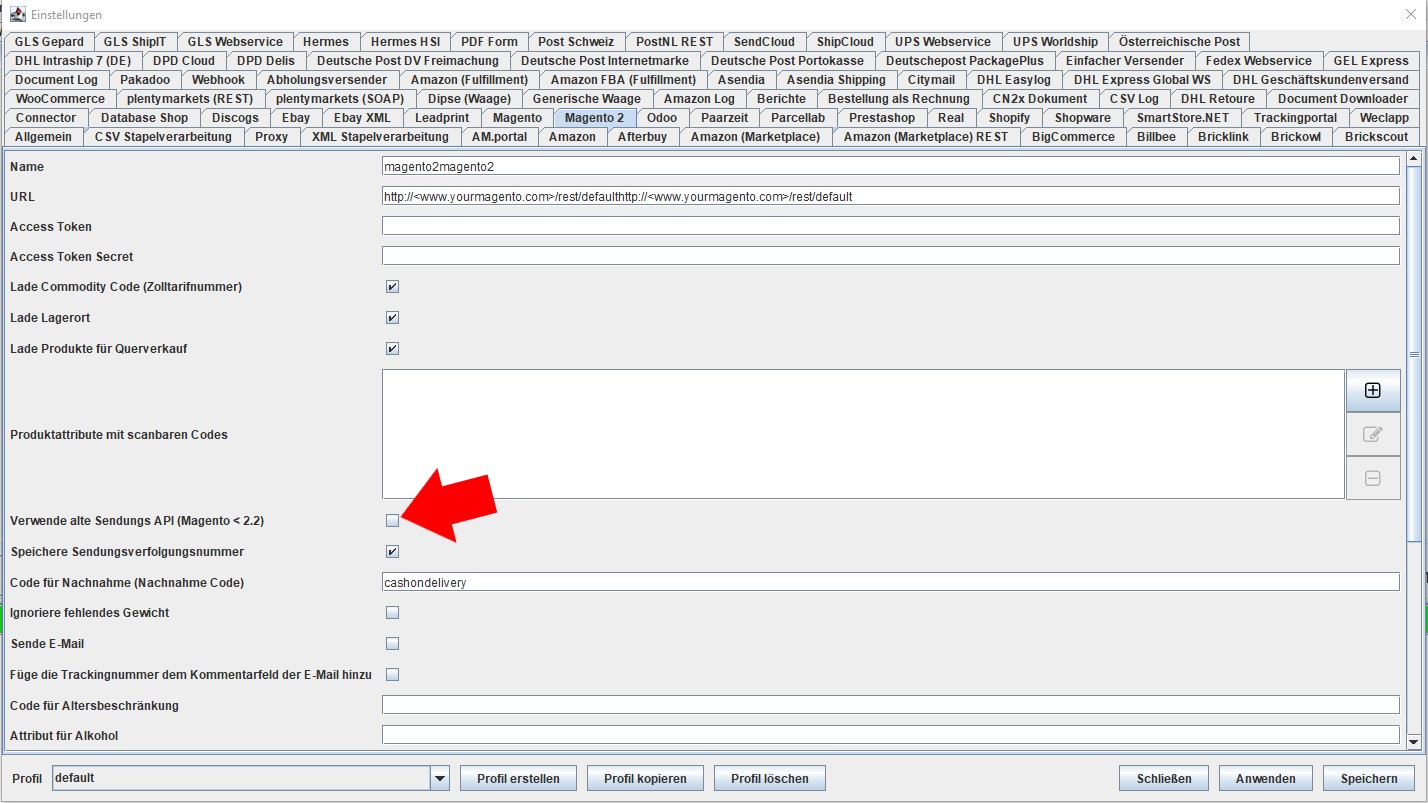Select the Fedex Webservice tab
This screenshot has height=803, width=1428.
pyautogui.click(x=1259, y=61)
